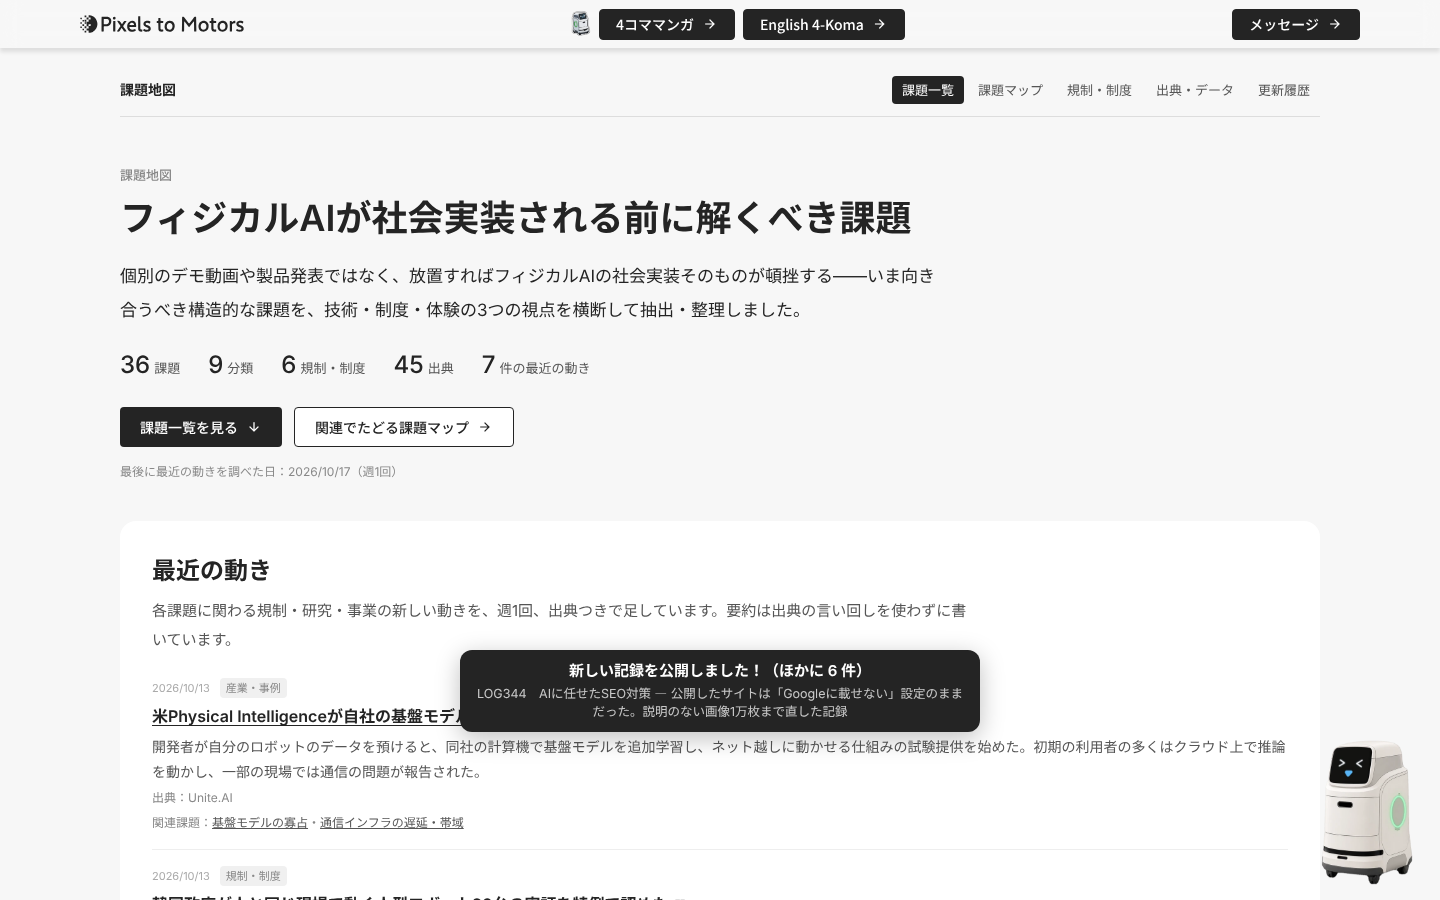Click the 出典：Unite.AI source text
Image resolution: width=1440 pixels, height=900 pixels.
(x=192, y=798)
